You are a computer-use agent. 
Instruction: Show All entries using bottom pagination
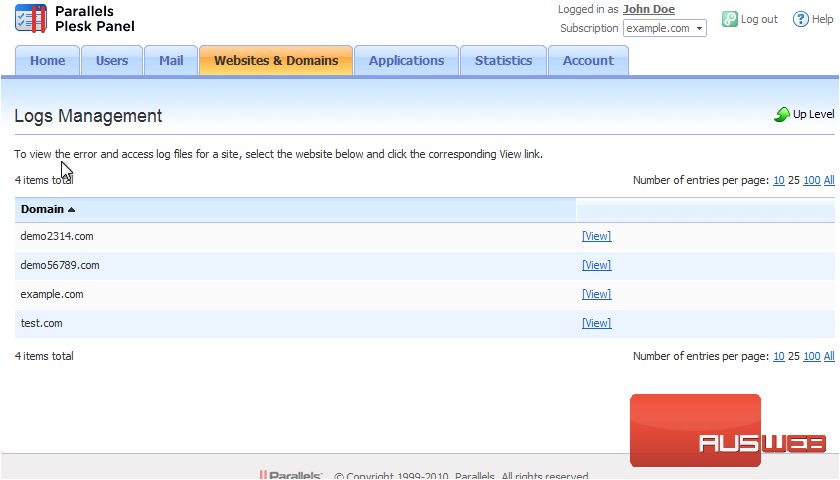[829, 357]
